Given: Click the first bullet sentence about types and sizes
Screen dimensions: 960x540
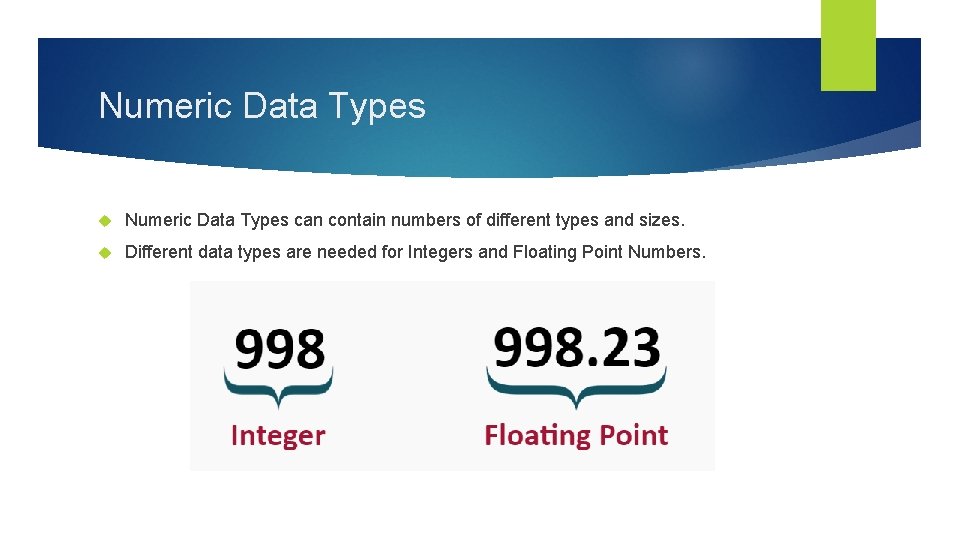Looking at the screenshot, I should (x=405, y=220).
